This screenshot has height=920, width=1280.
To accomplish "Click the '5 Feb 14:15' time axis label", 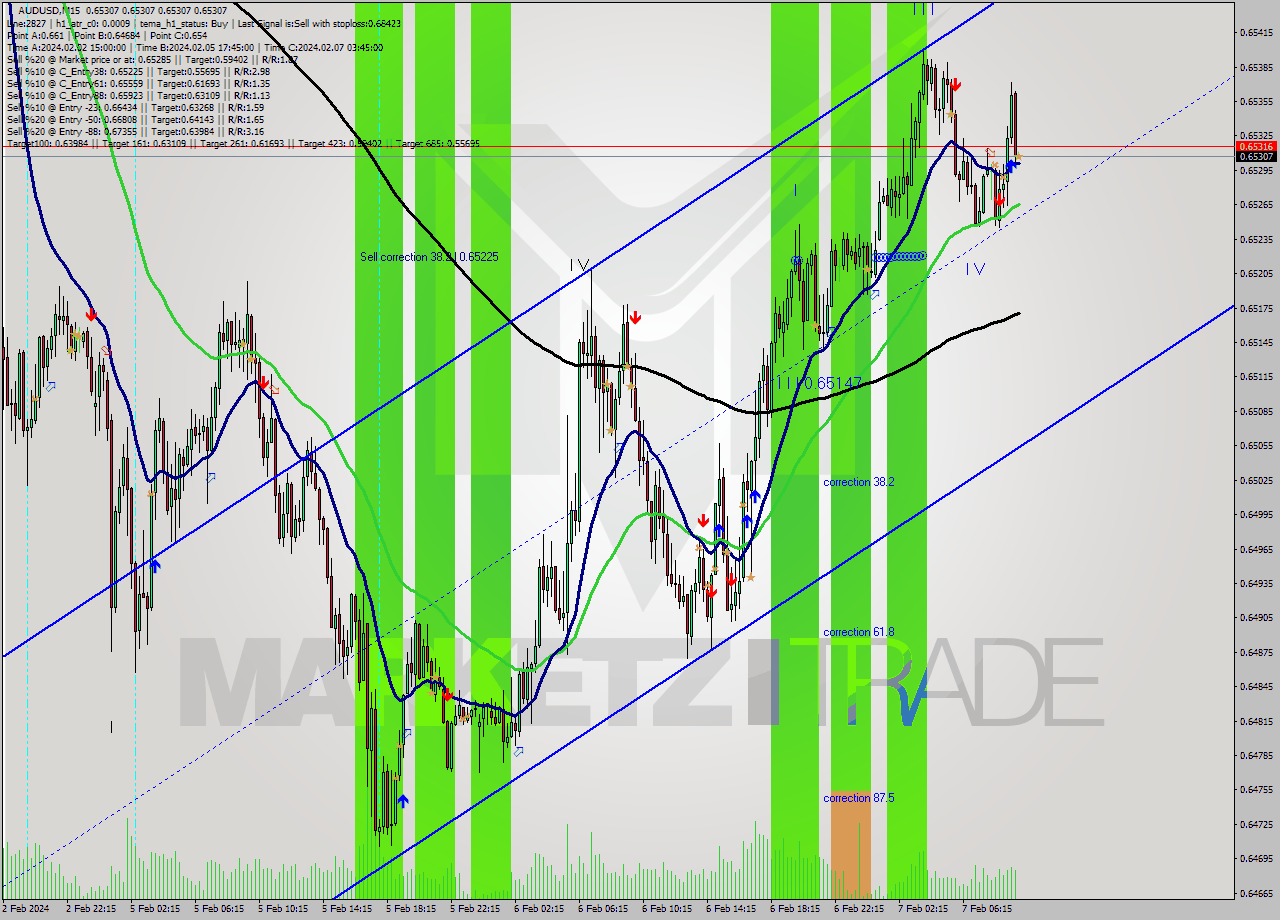I will 347,909.
